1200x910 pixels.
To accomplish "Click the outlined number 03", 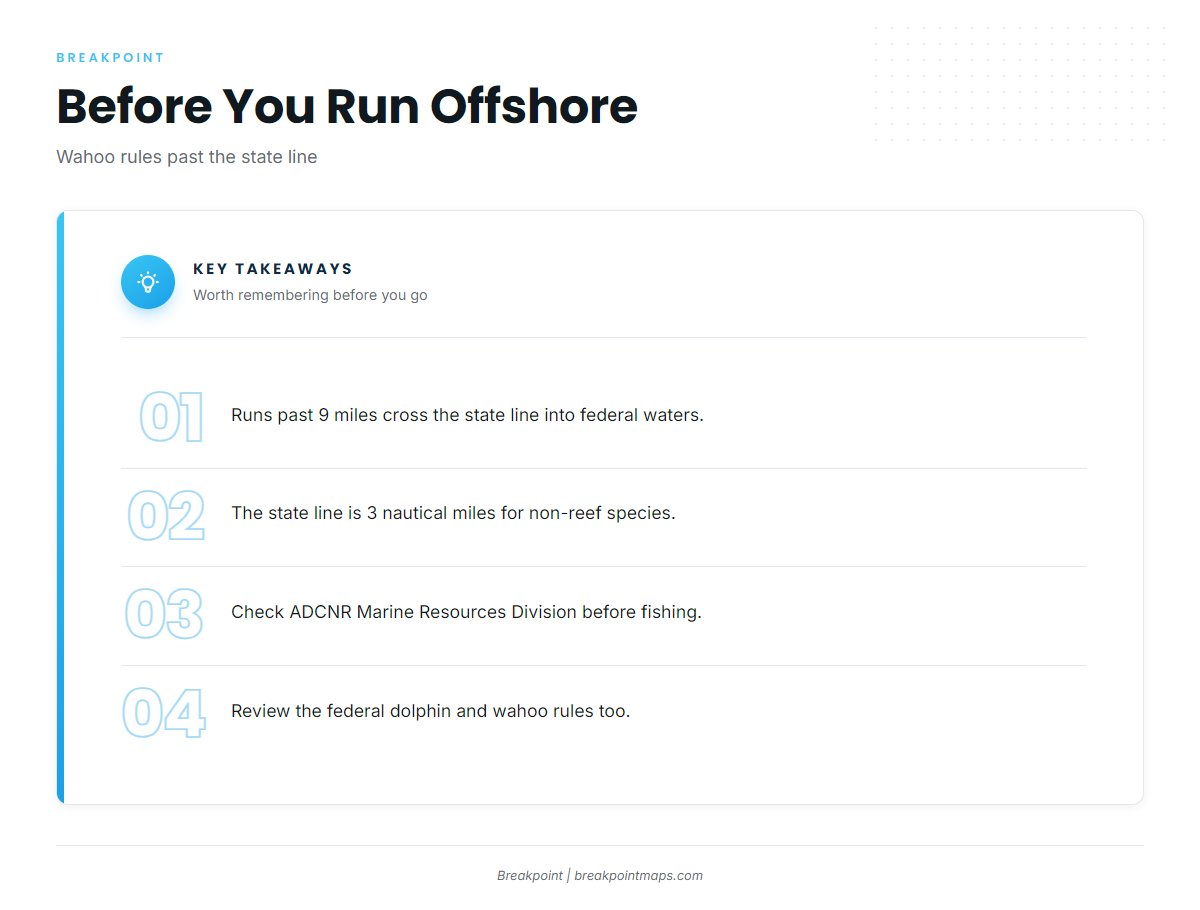I will click(x=165, y=614).
